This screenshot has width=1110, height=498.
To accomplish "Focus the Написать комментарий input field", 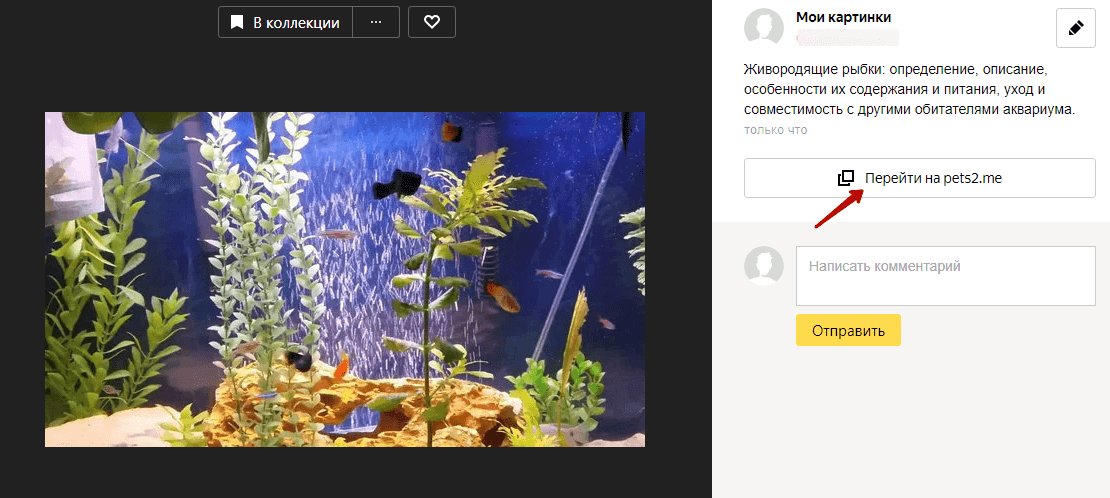I will point(945,276).
